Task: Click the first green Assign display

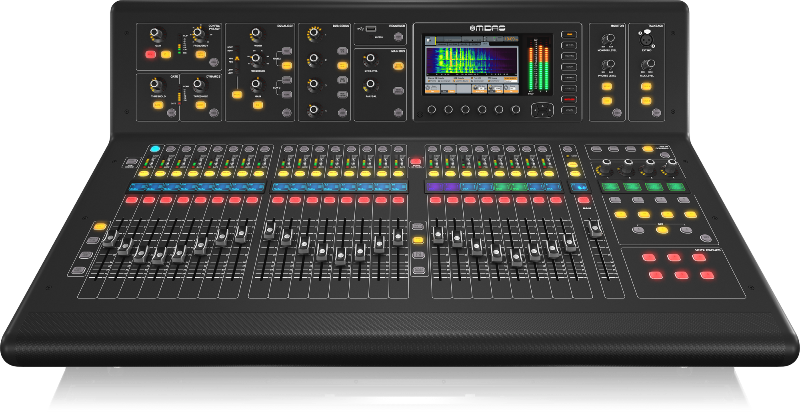Action: (x=611, y=187)
